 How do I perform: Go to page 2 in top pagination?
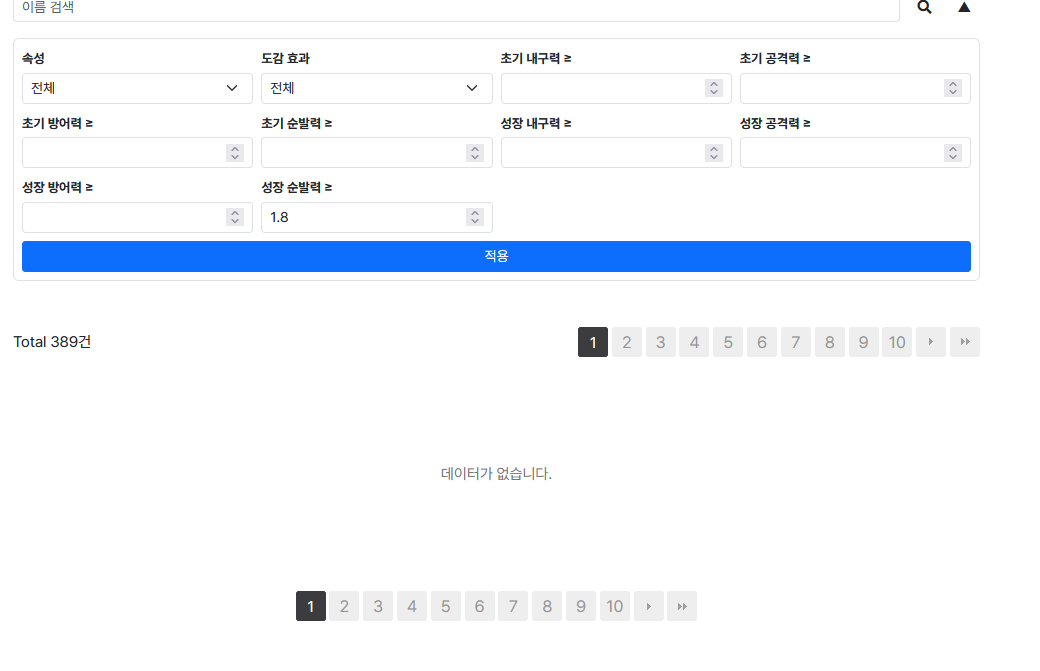626,342
